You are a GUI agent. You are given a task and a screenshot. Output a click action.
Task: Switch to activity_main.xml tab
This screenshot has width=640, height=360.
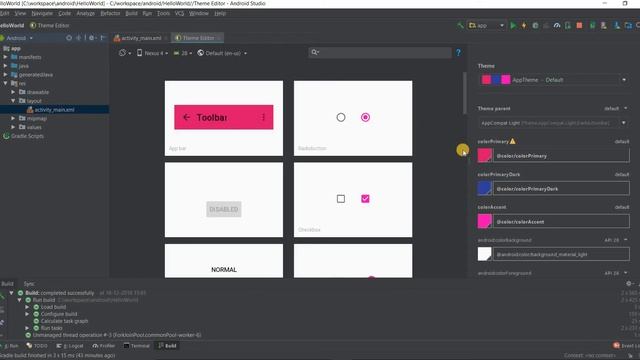[140, 38]
